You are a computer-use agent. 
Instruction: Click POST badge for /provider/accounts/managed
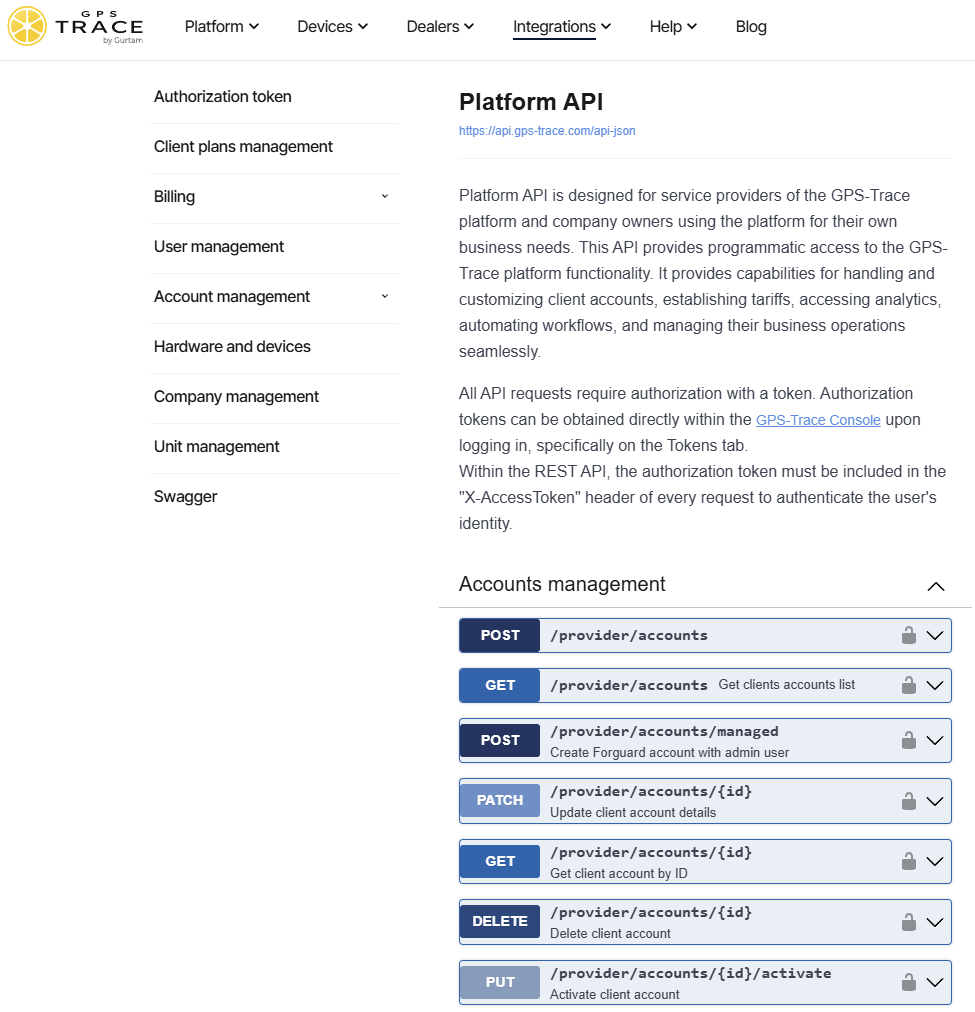pos(499,740)
